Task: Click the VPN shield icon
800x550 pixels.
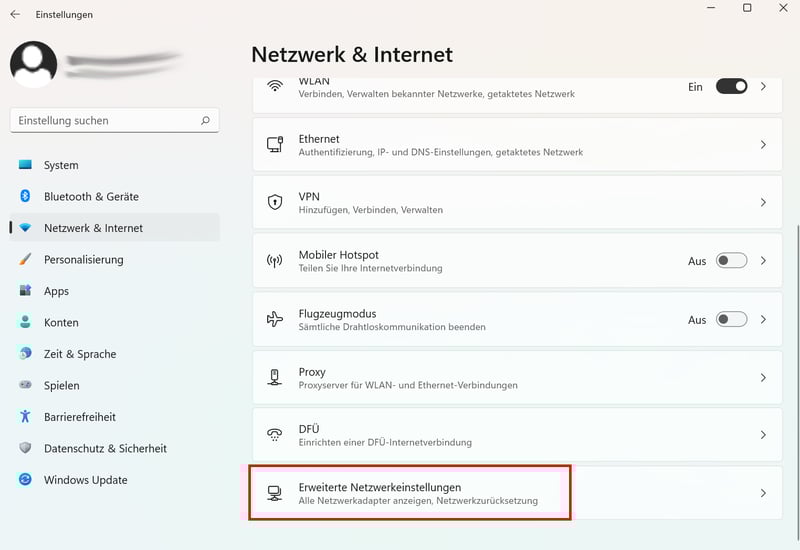Action: 275,203
